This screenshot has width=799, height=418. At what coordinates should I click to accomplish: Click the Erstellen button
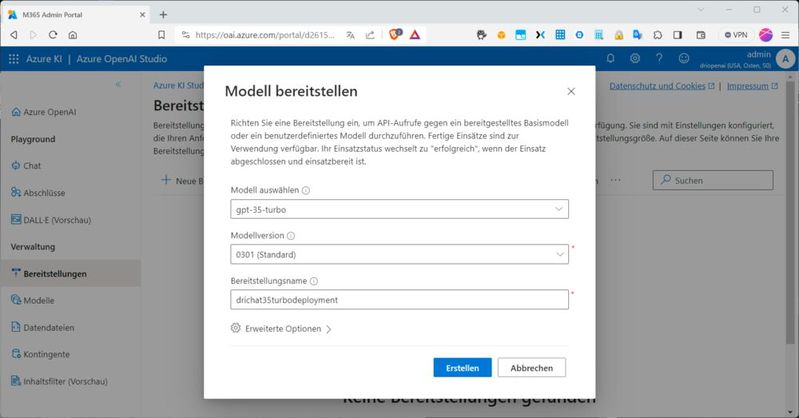click(463, 368)
